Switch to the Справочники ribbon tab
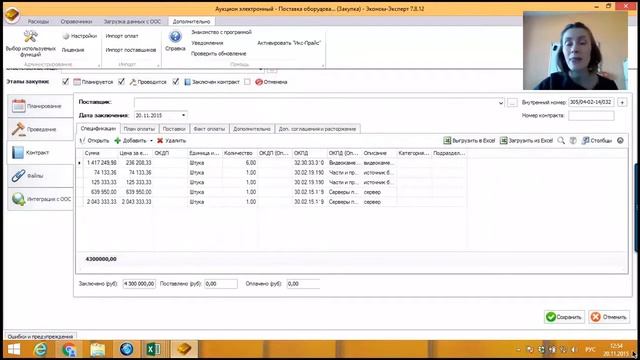This screenshot has width=640, height=360. pyautogui.click(x=76, y=22)
